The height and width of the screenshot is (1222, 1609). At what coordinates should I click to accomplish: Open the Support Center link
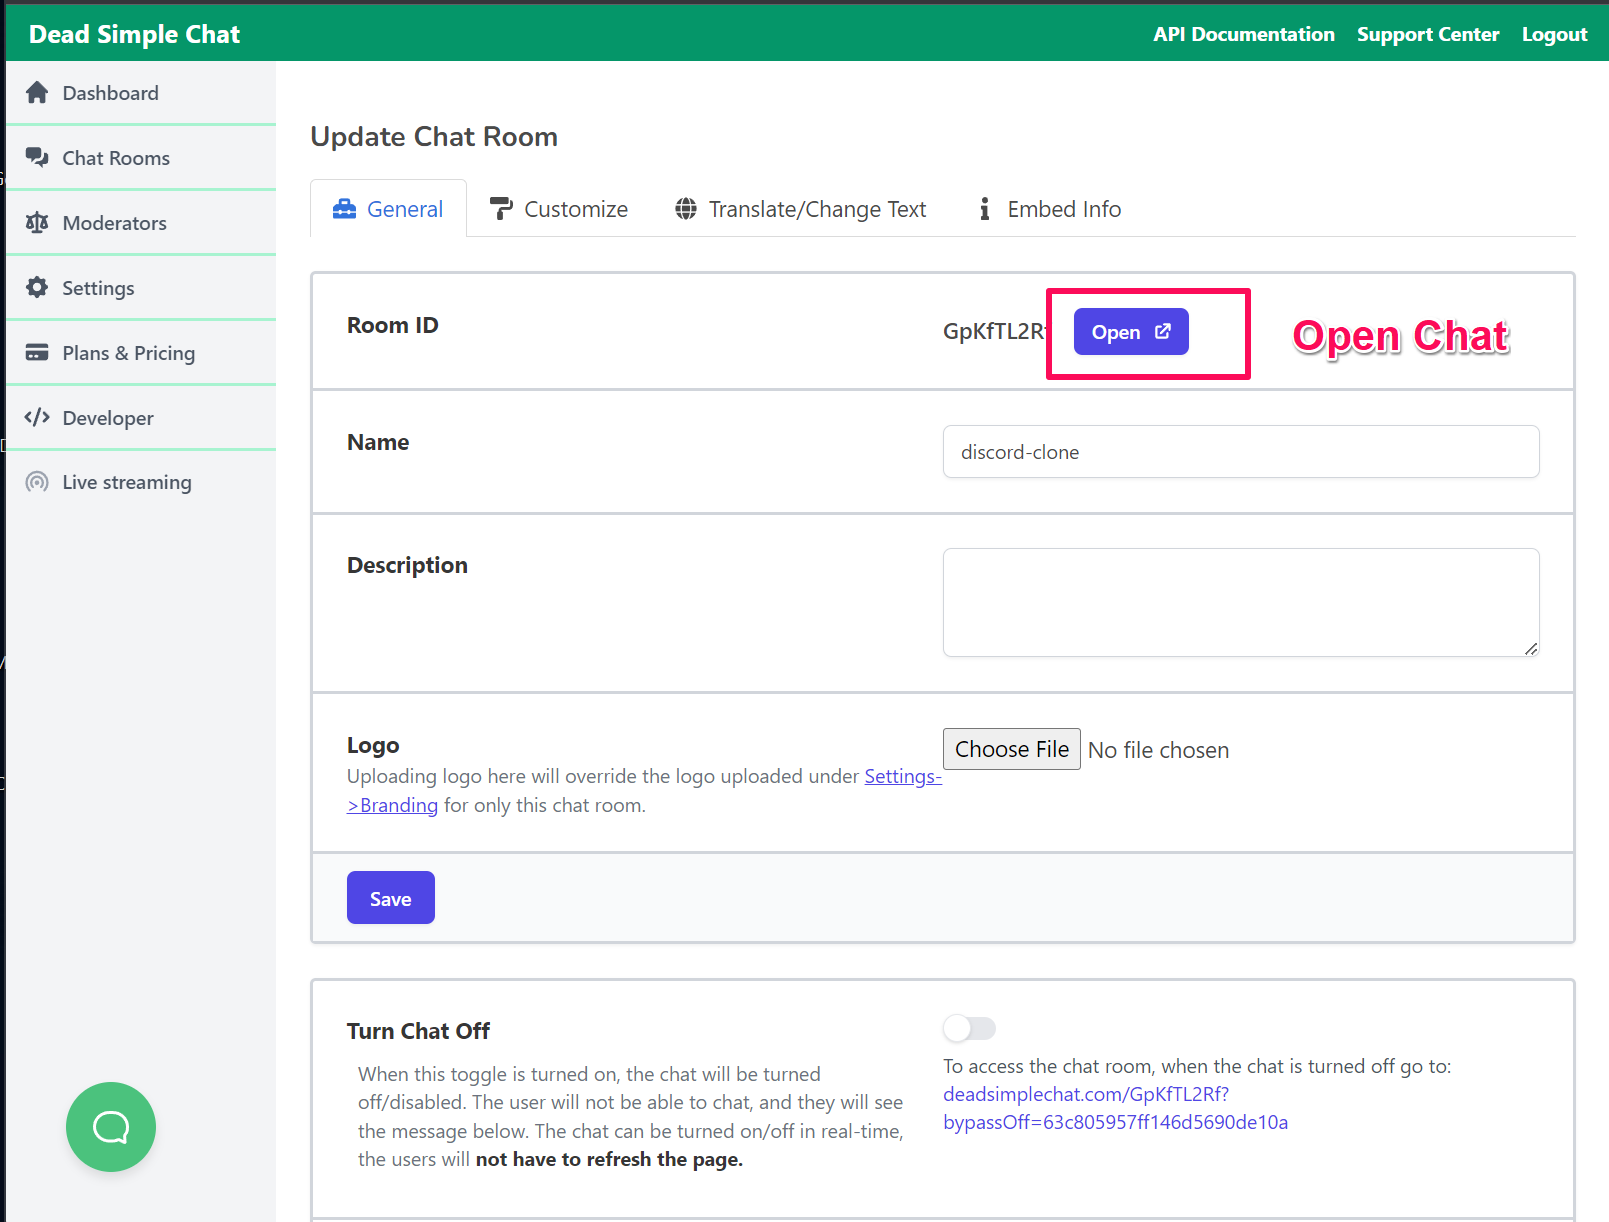[x=1428, y=34]
